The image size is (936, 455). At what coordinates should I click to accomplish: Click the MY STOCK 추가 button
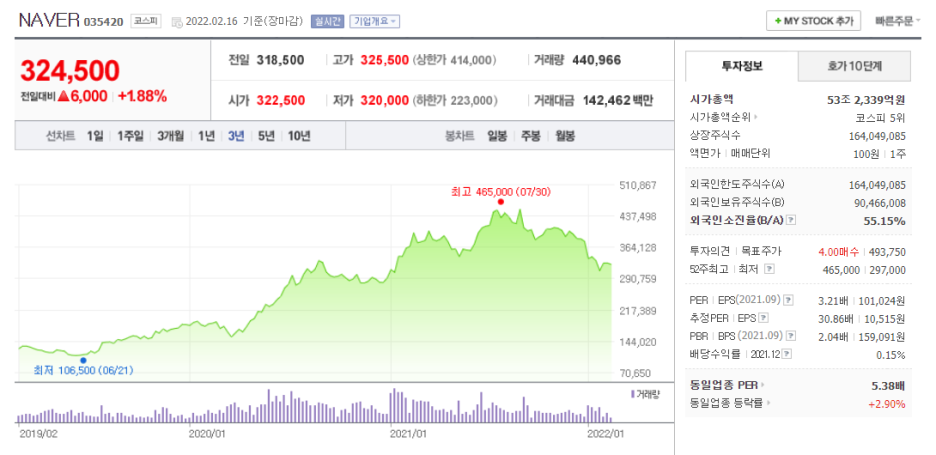[x=813, y=20]
